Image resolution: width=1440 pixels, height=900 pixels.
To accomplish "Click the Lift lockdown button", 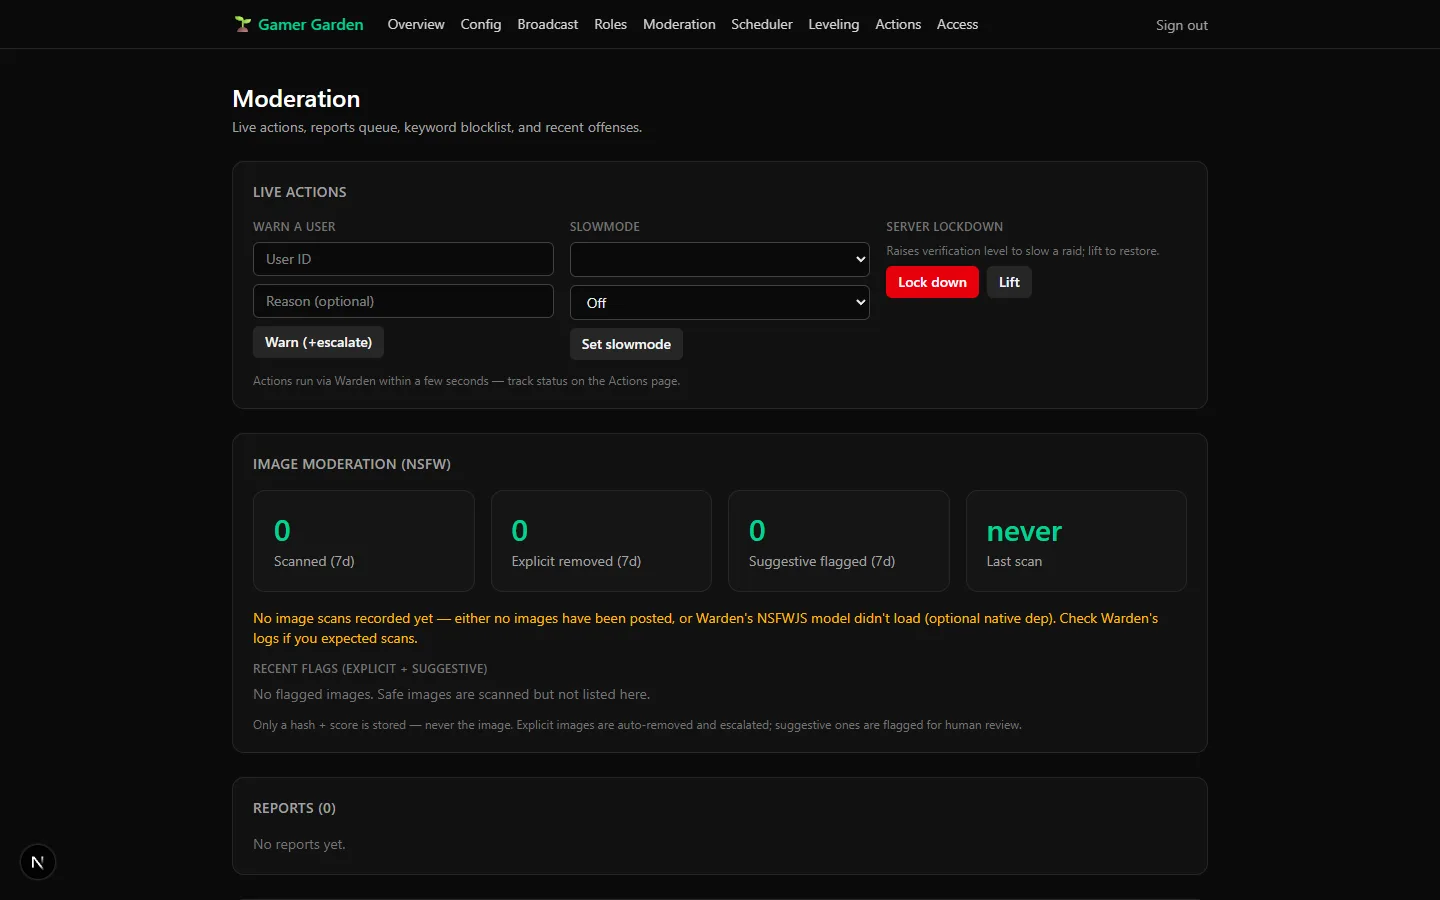I will (1009, 282).
